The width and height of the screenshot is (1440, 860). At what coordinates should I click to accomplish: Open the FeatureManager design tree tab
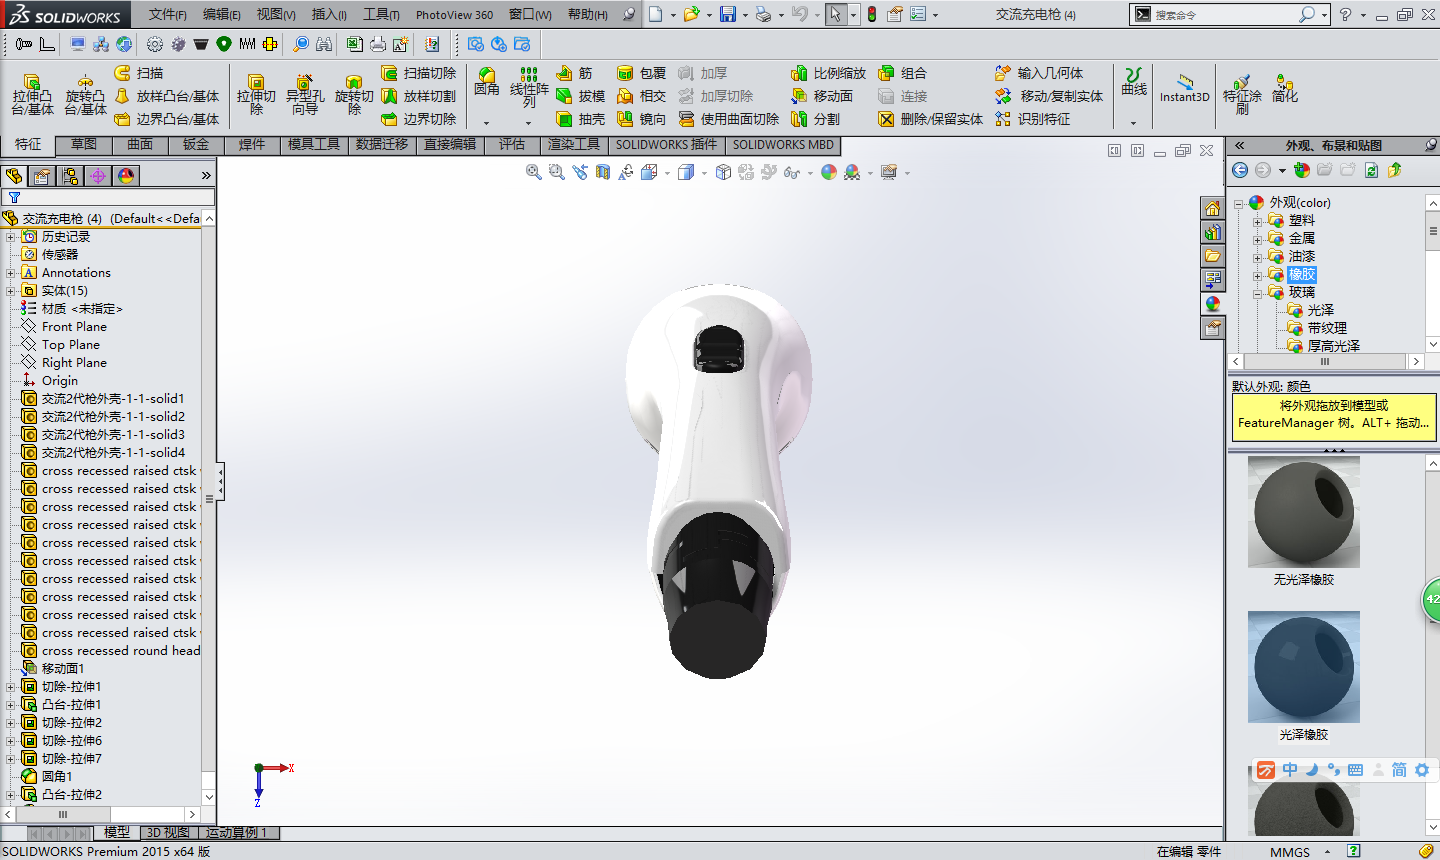[14, 176]
